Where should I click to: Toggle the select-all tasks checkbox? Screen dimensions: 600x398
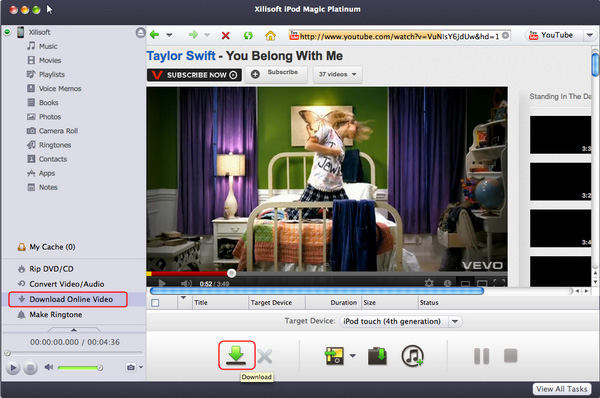[x=155, y=303]
